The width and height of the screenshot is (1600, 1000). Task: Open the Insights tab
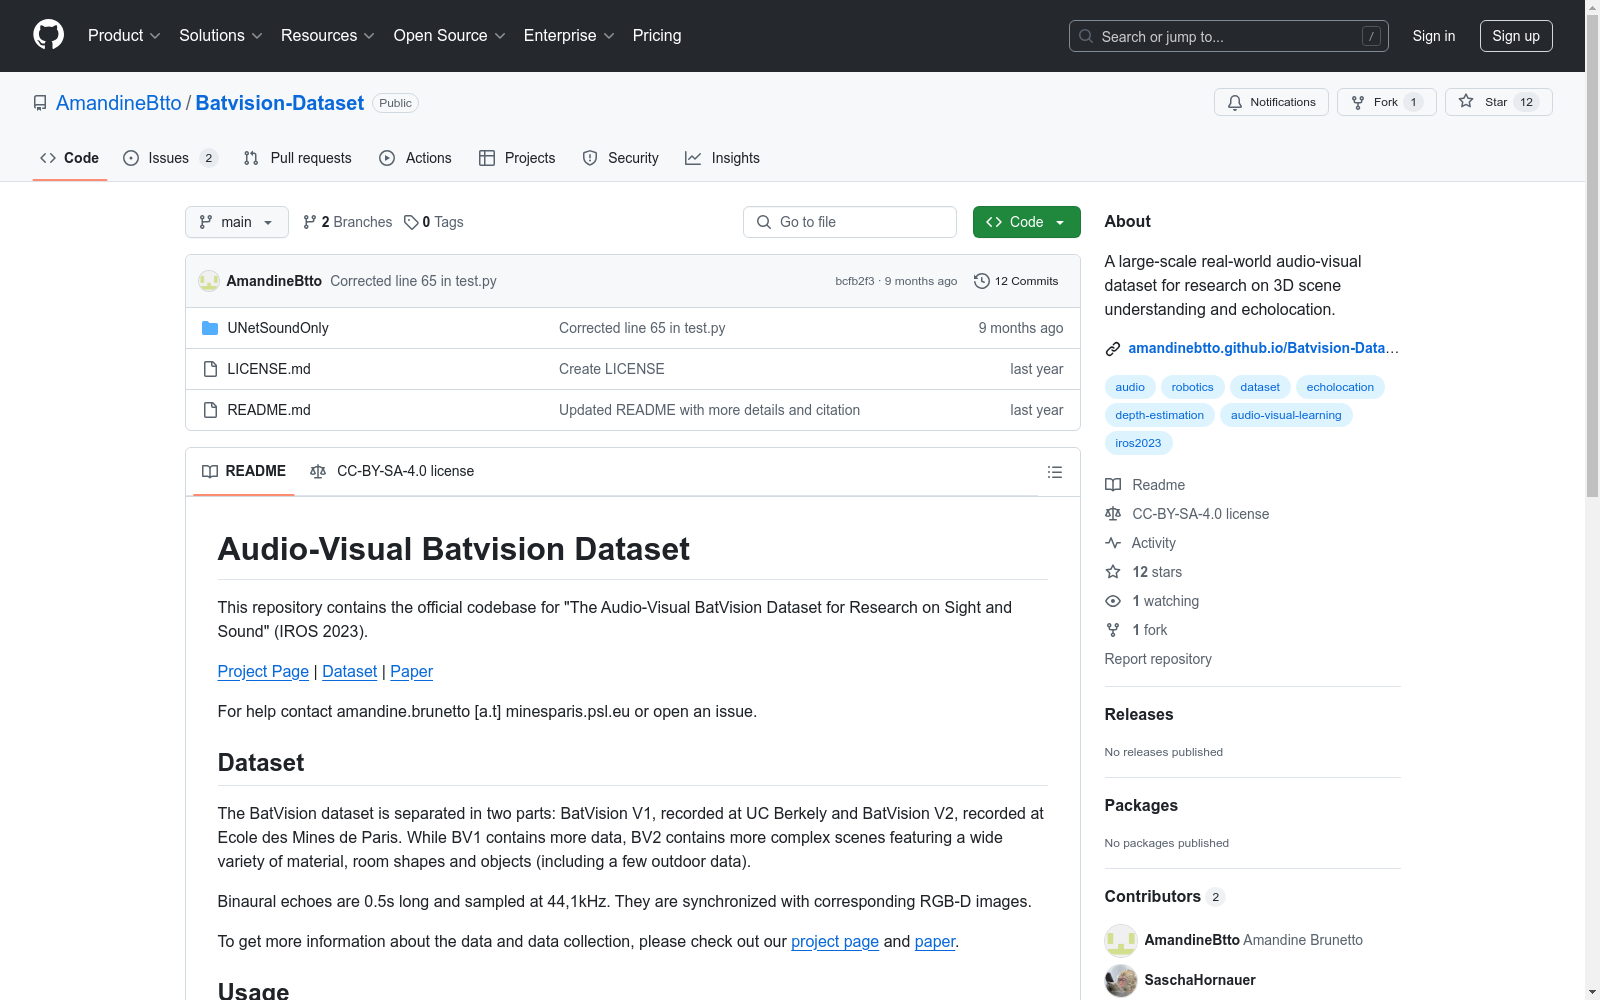tap(722, 158)
